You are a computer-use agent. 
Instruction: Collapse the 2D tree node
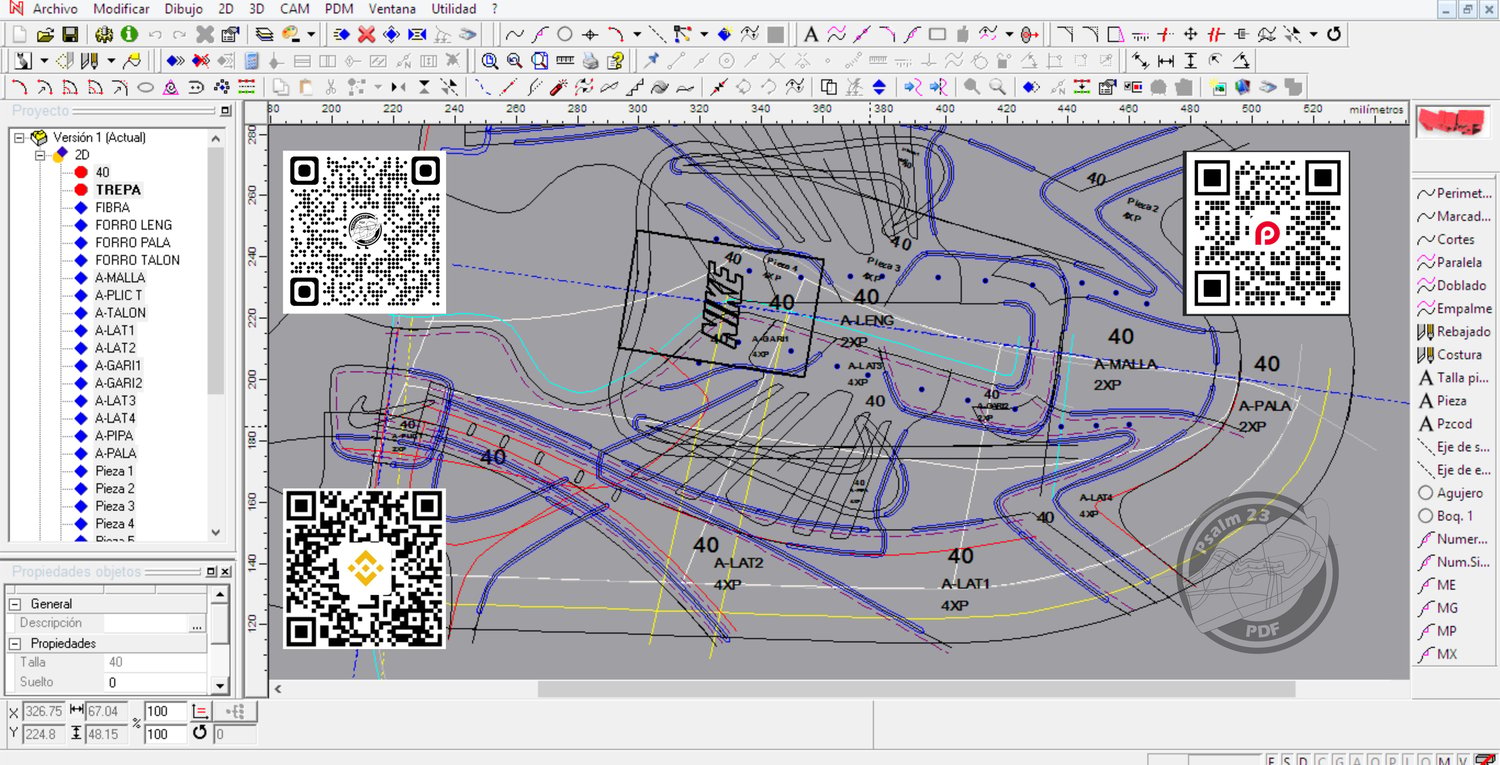(40, 155)
